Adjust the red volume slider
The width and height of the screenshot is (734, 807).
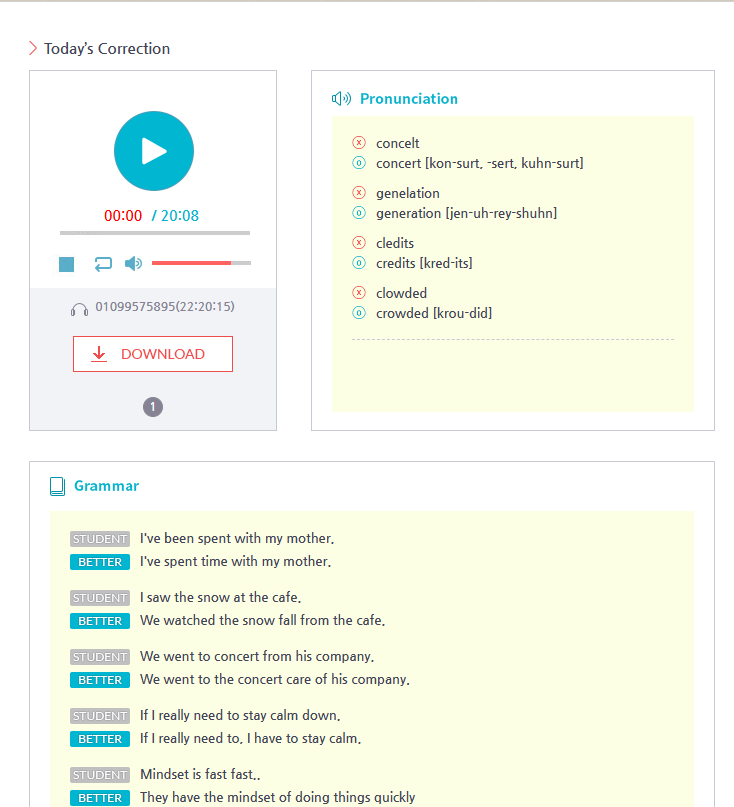pos(200,263)
